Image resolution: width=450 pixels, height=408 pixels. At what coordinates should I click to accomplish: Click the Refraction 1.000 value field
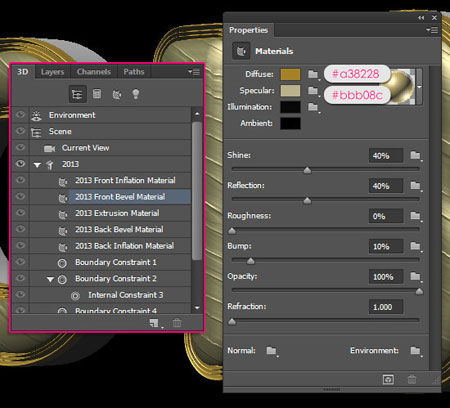pos(386,307)
